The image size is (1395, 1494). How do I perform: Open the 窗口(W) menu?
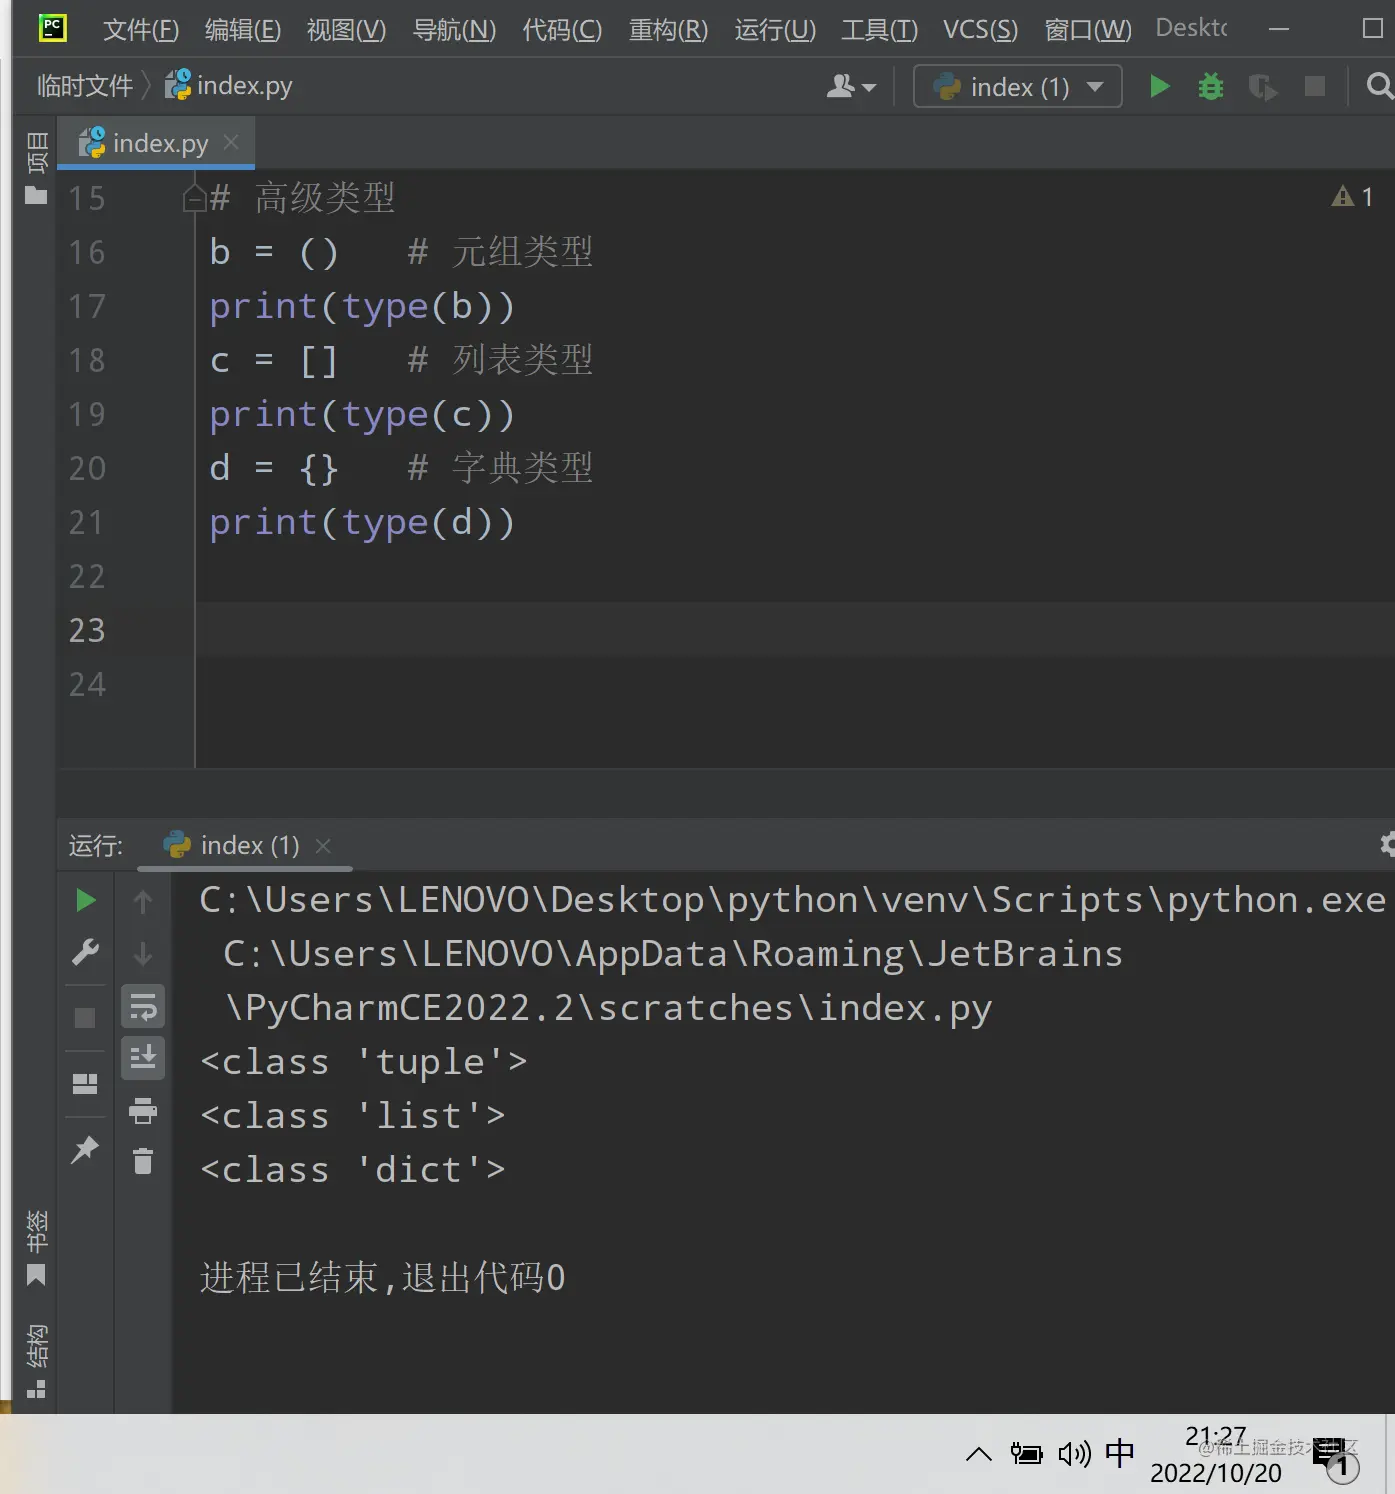(x=1088, y=30)
